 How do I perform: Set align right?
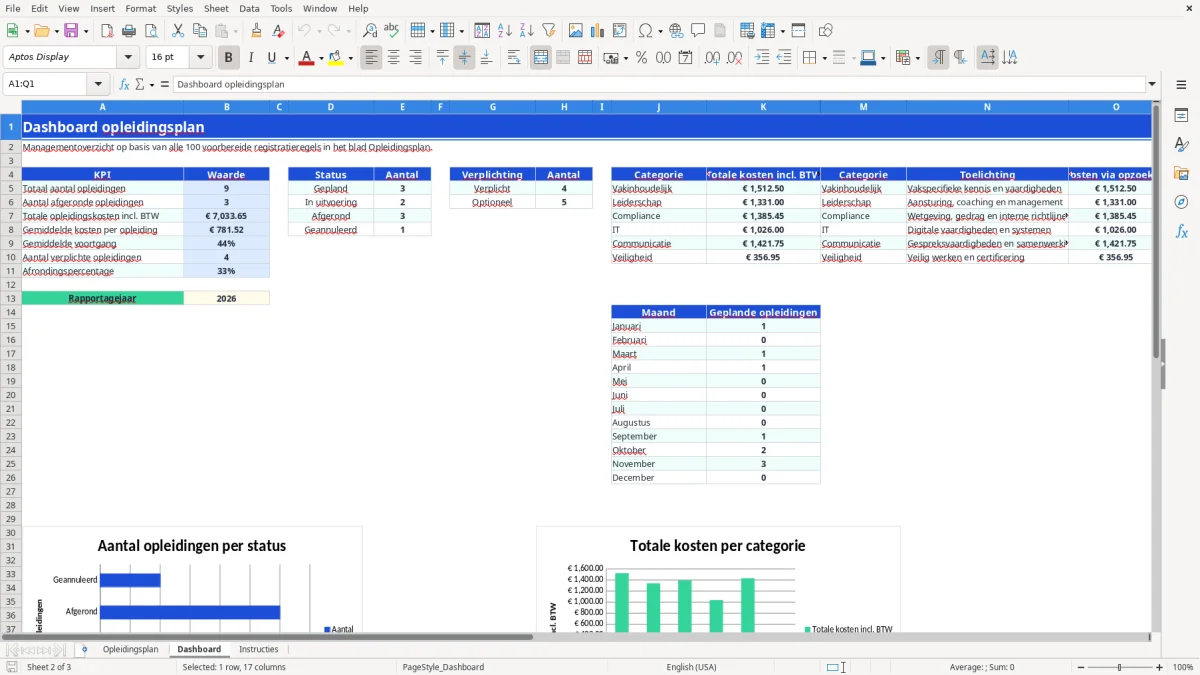tap(415, 58)
